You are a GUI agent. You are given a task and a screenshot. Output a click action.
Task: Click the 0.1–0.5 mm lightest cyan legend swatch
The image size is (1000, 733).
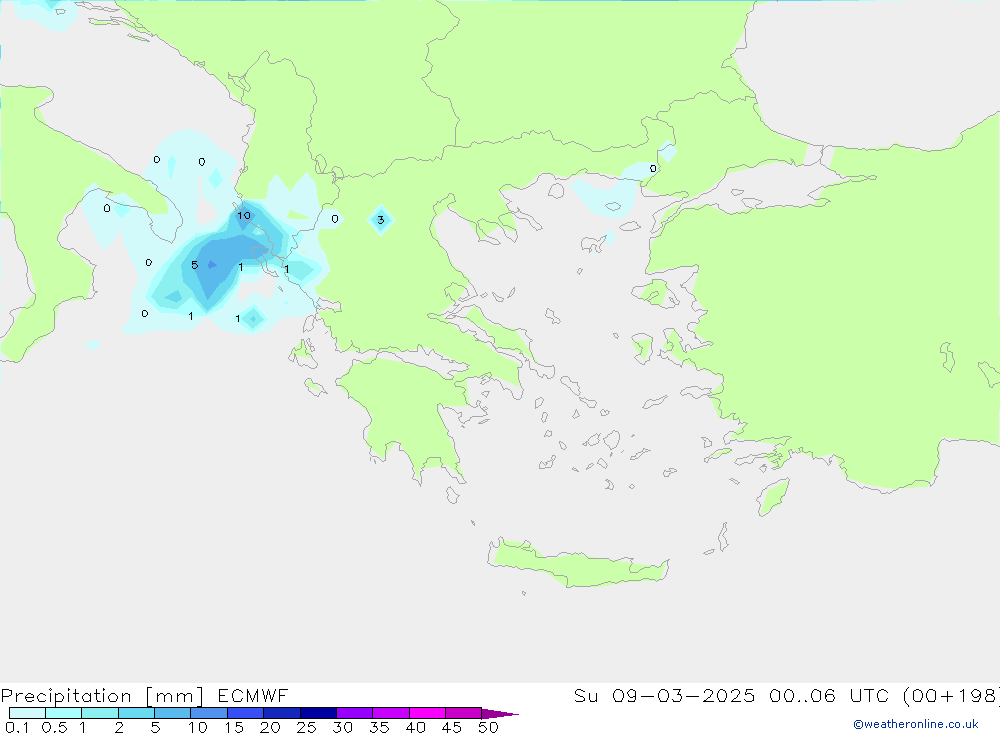[27, 713]
